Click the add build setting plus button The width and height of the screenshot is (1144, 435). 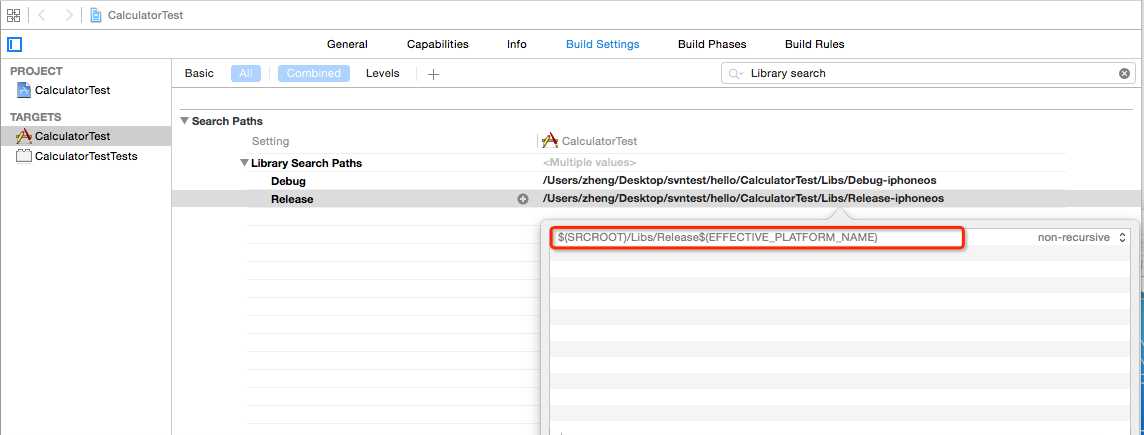point(433,74)
